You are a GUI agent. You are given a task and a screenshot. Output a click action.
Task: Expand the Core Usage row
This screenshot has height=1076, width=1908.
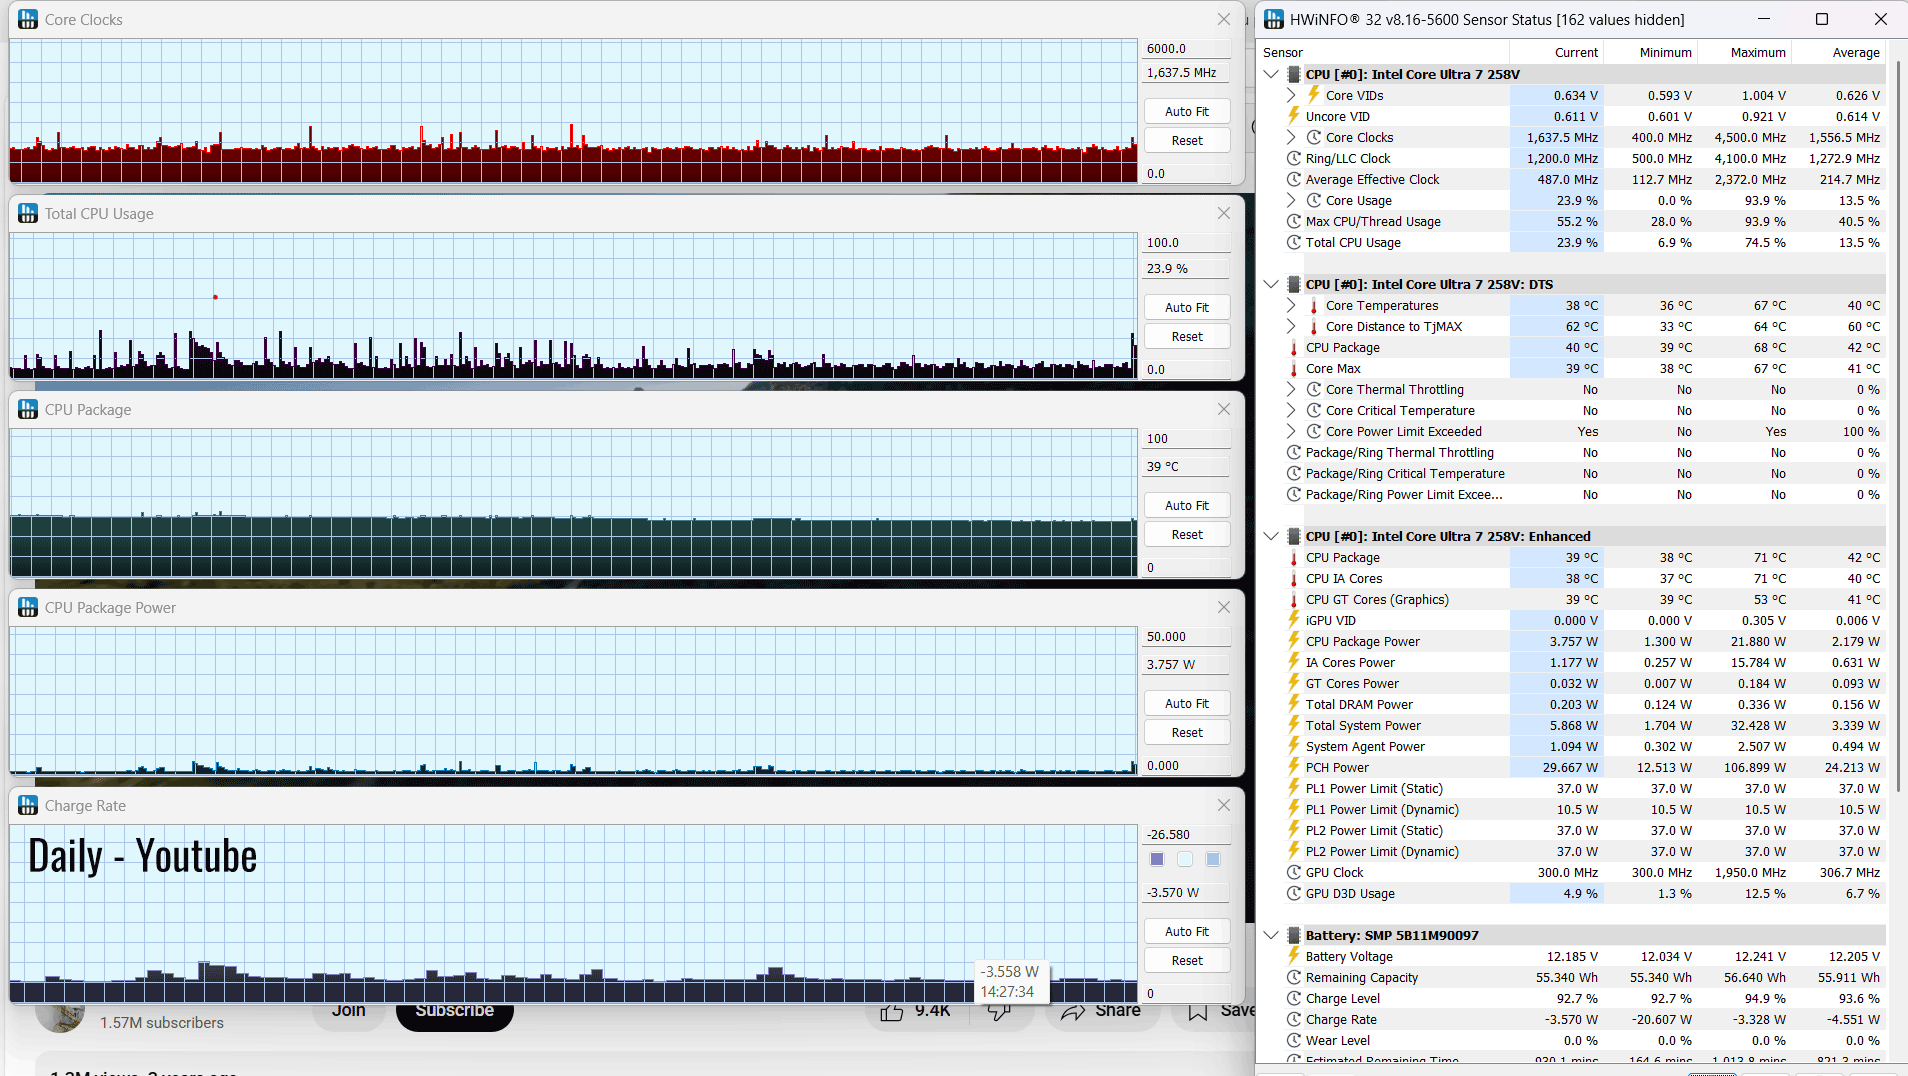point(1291,200)
